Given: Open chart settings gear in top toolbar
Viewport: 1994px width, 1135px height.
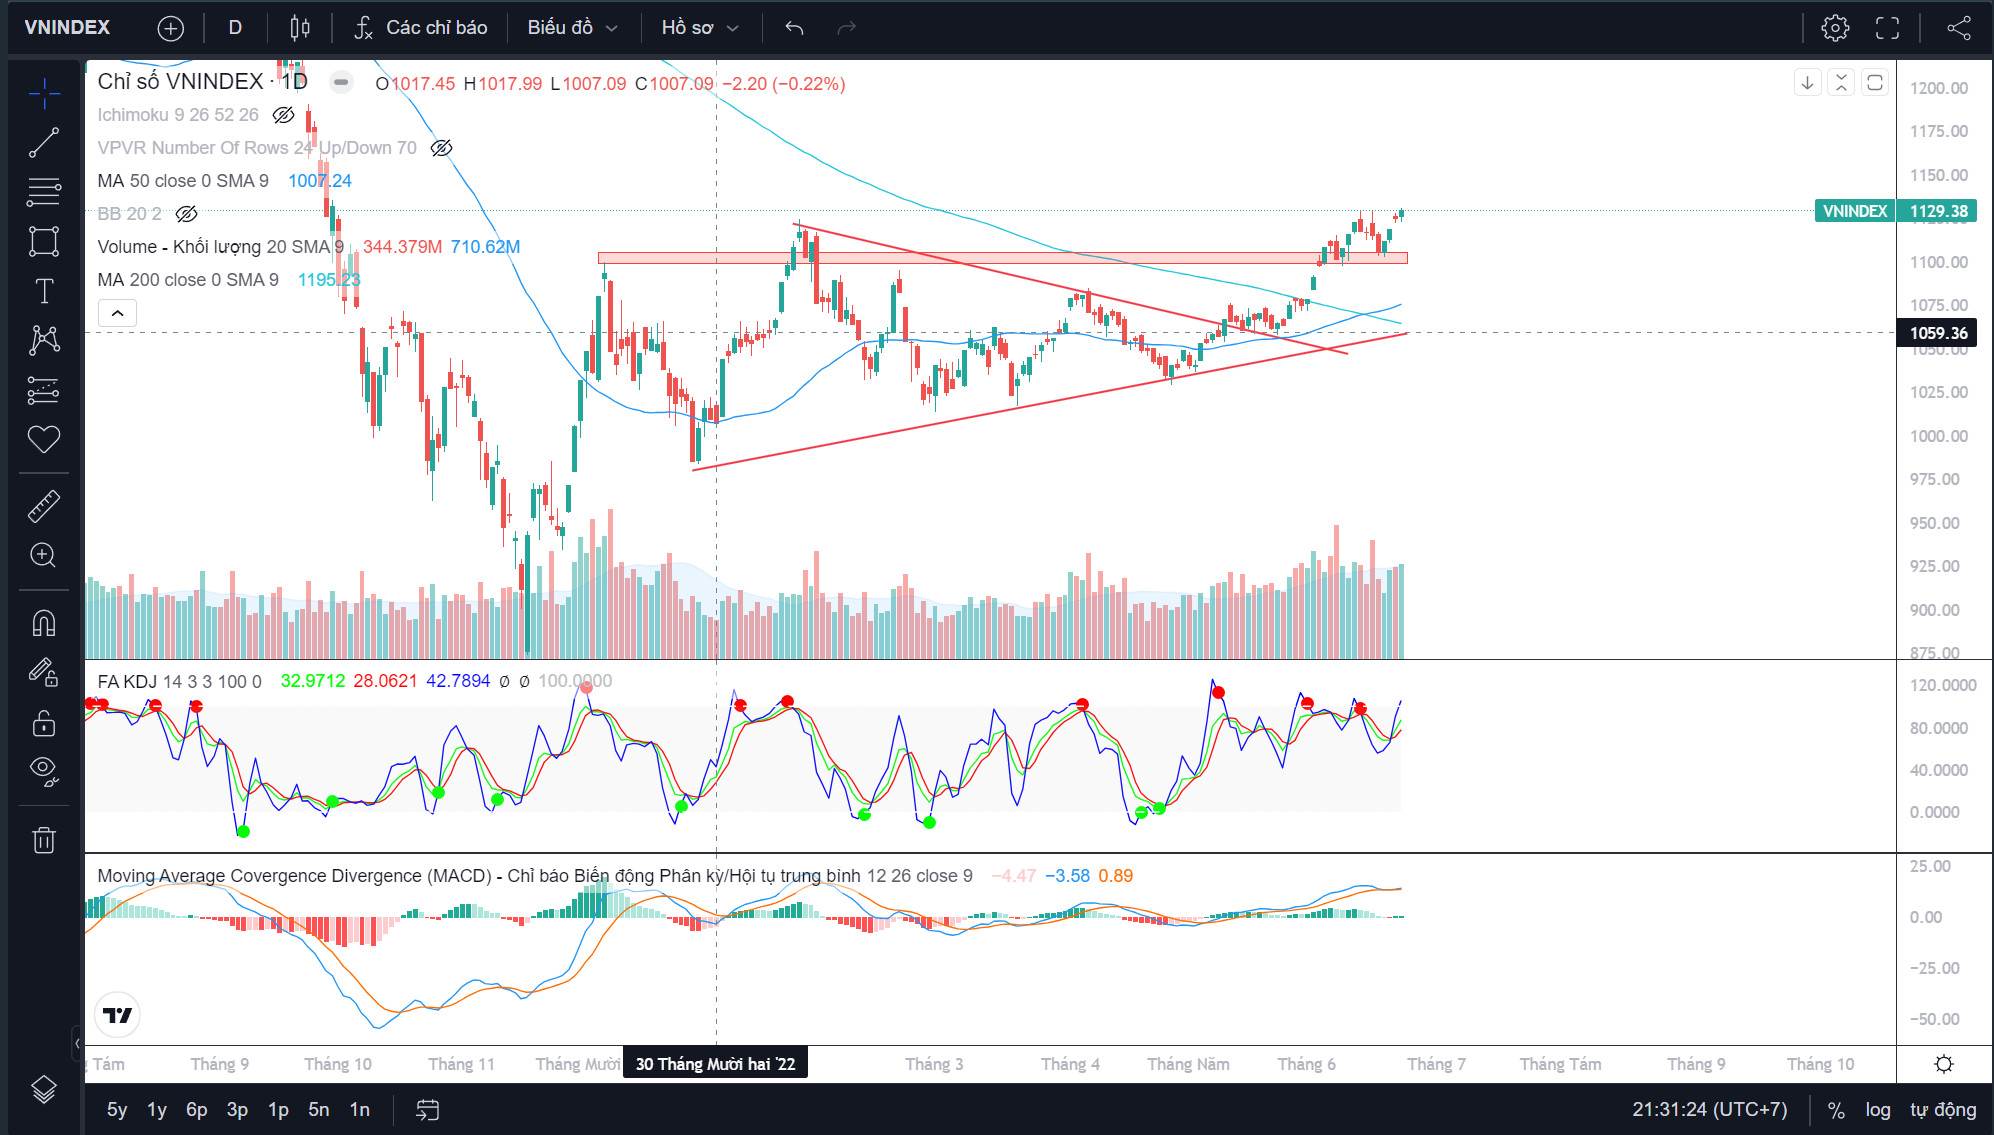Looking at the screenshot, I should [1835, 28].
